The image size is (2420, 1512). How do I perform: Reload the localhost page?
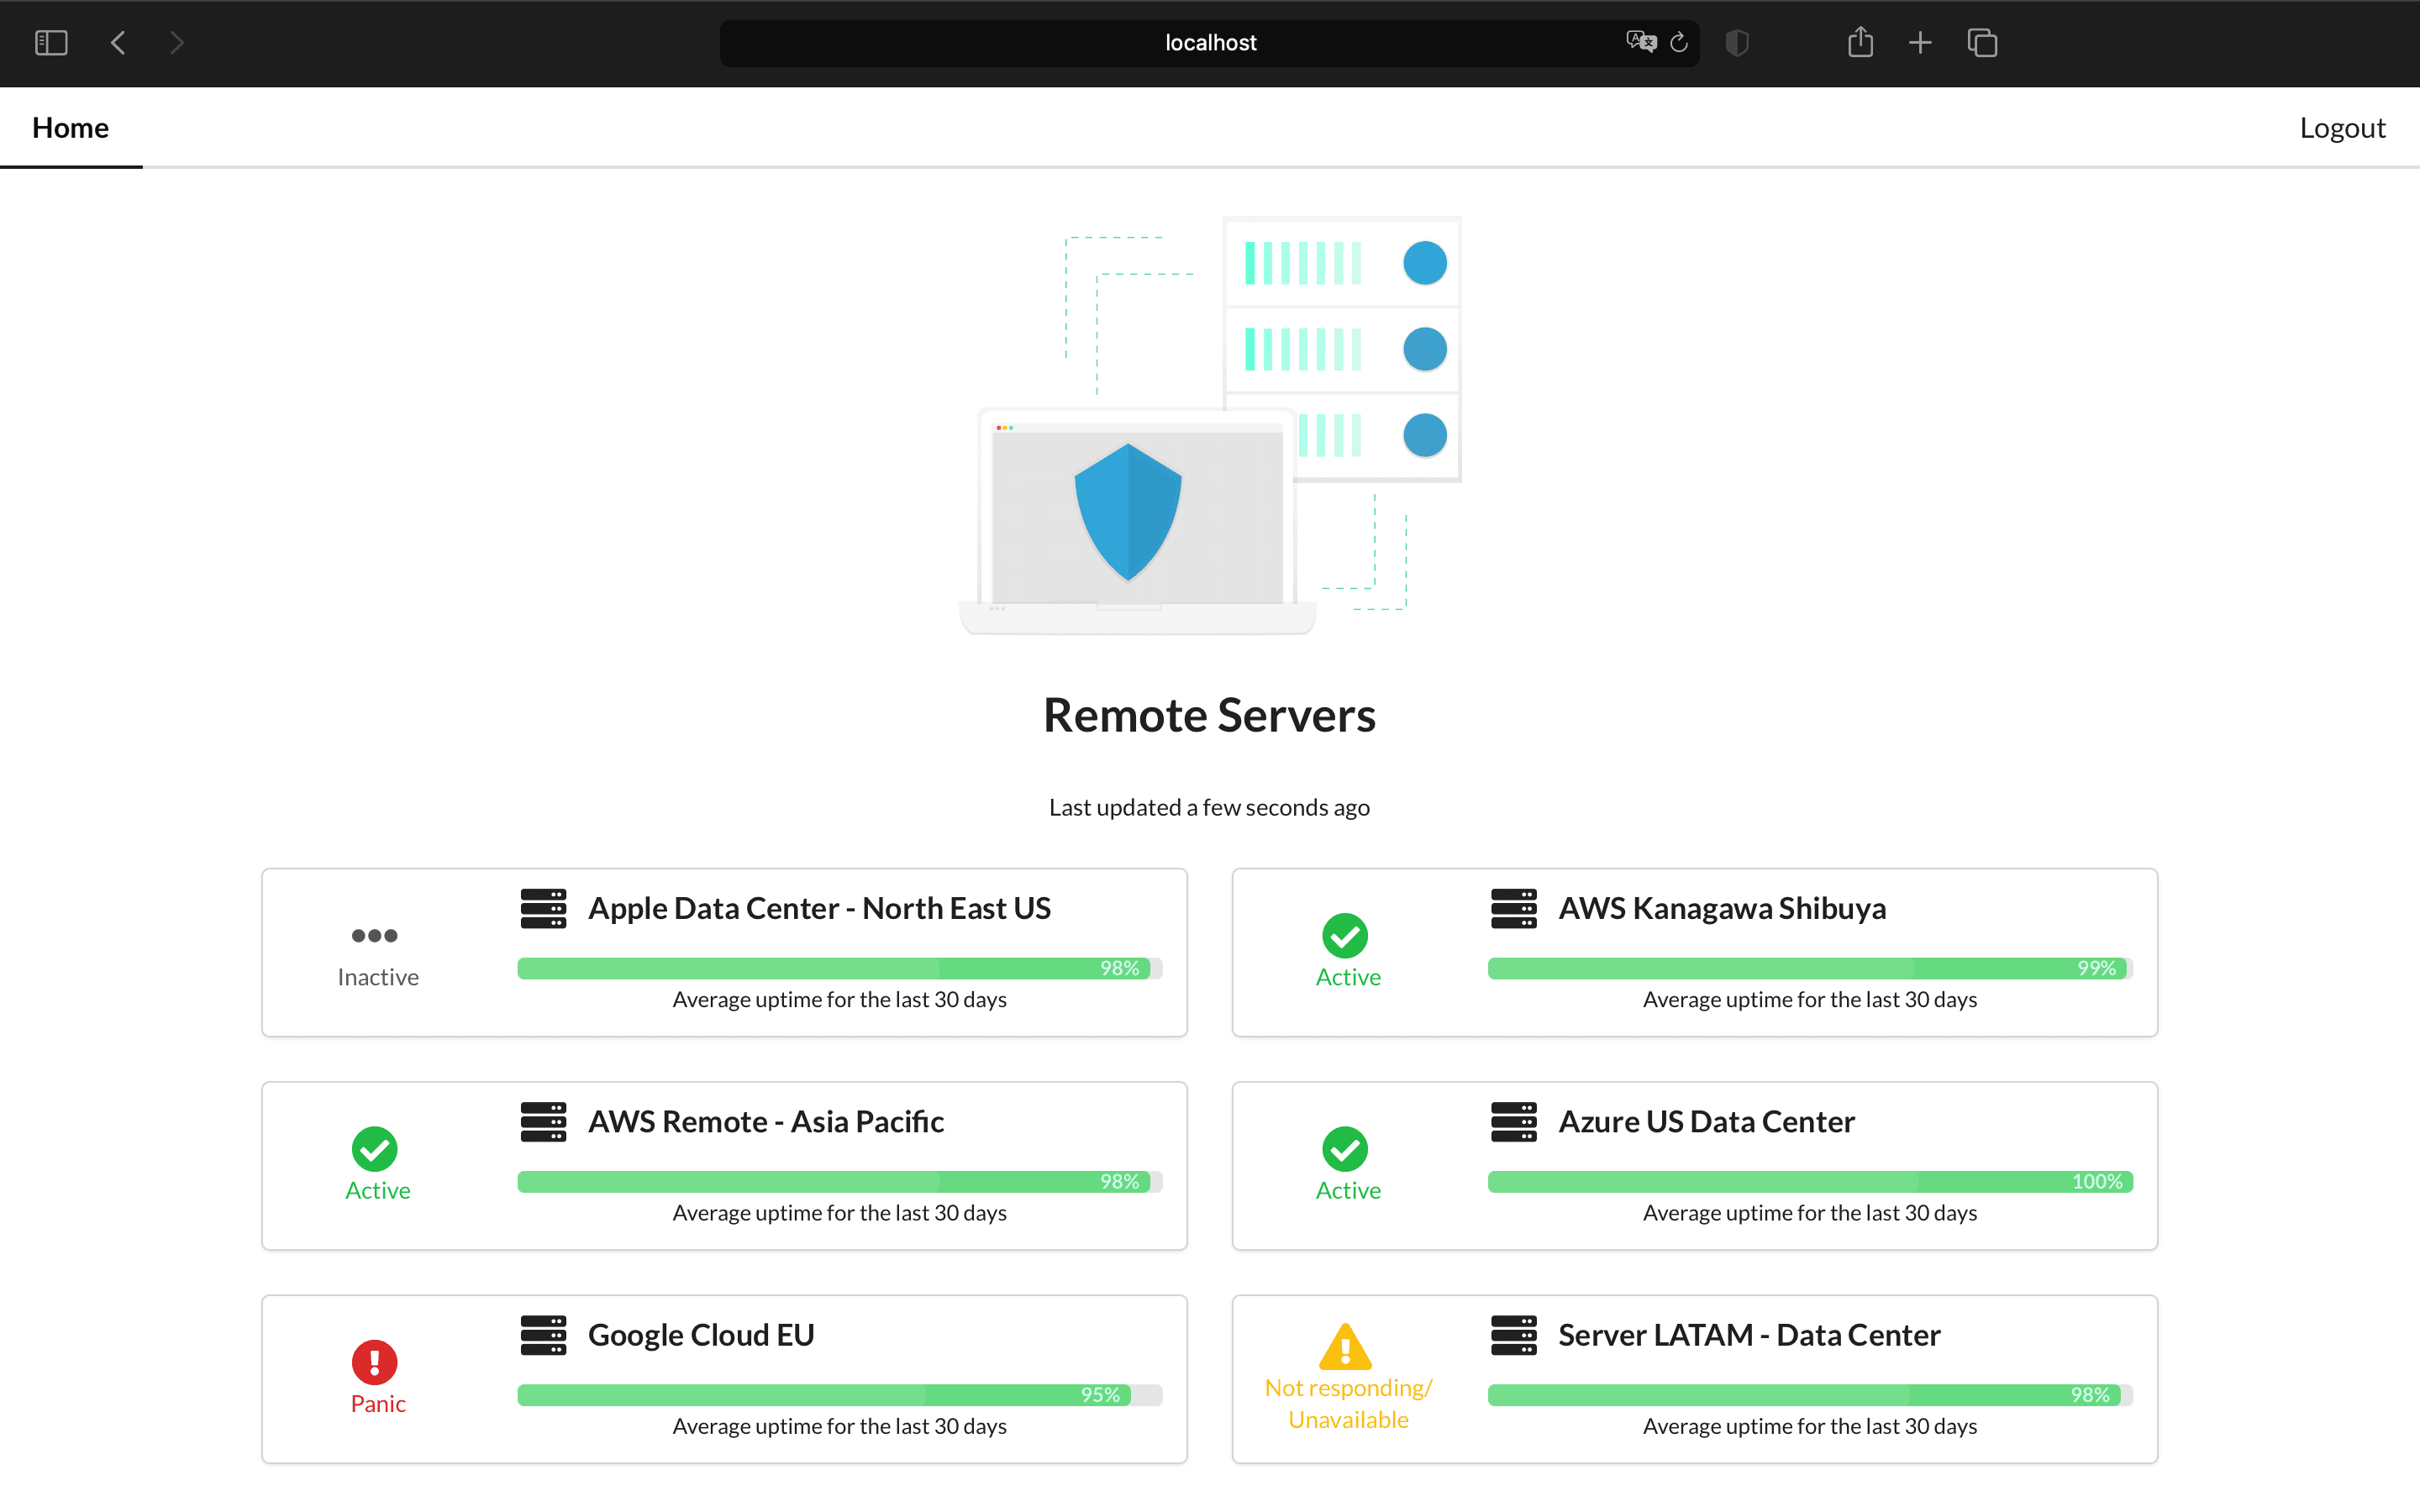(x=1679, y=42)
